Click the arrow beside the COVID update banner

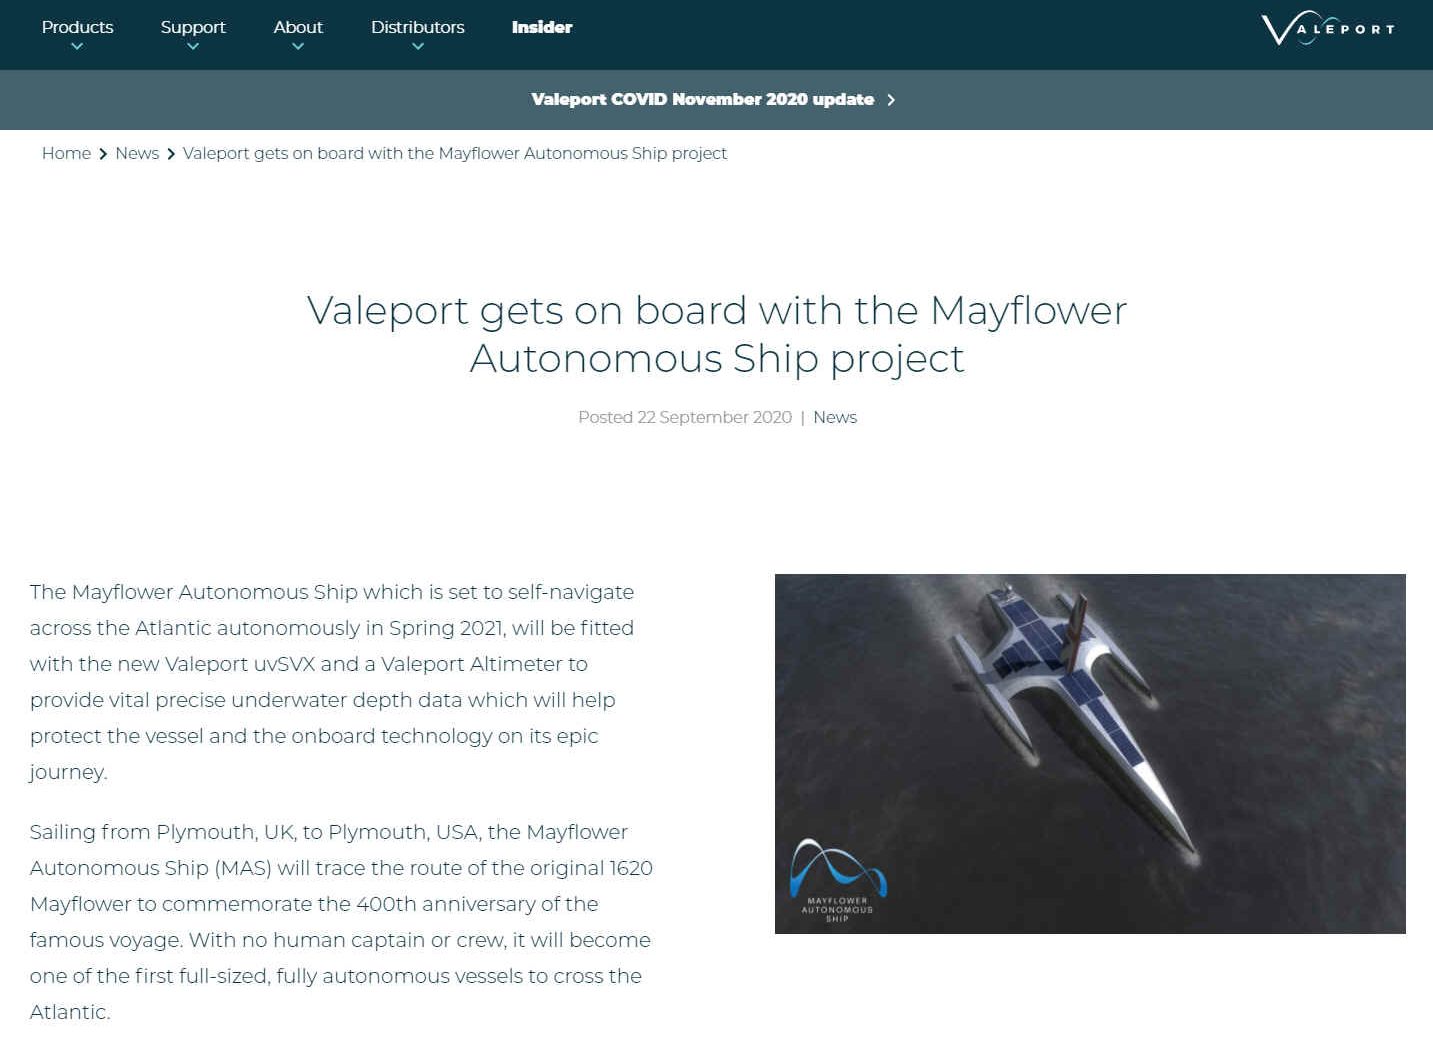click(x=891, y=100)
